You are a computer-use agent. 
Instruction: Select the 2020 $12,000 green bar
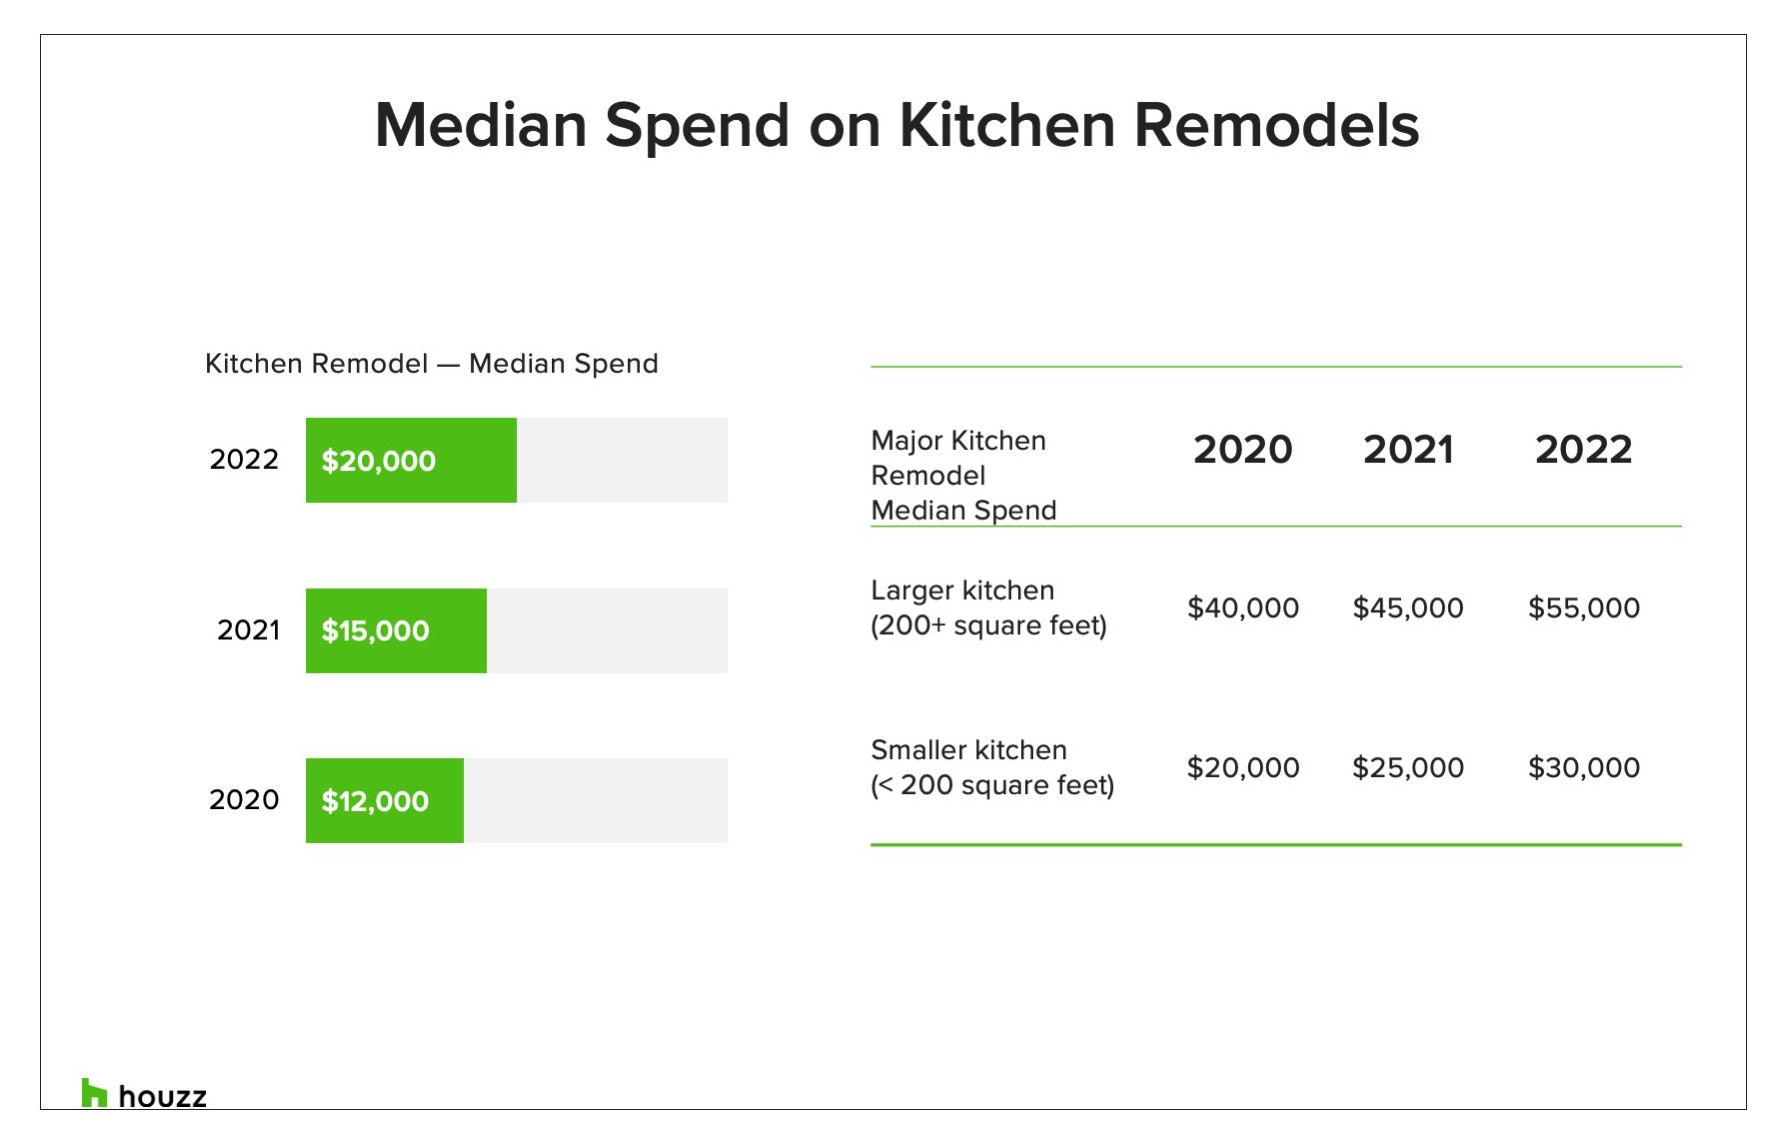point(385,800)
